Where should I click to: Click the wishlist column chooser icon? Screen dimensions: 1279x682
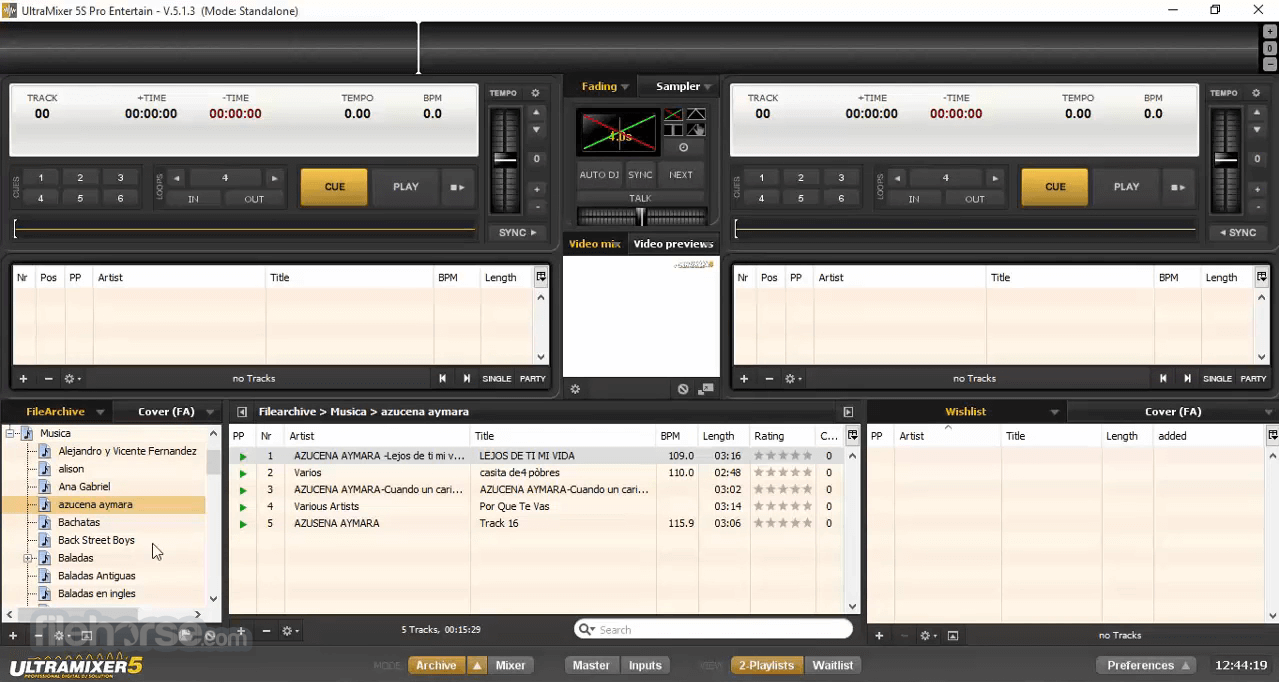click(x=1272, y=435)
